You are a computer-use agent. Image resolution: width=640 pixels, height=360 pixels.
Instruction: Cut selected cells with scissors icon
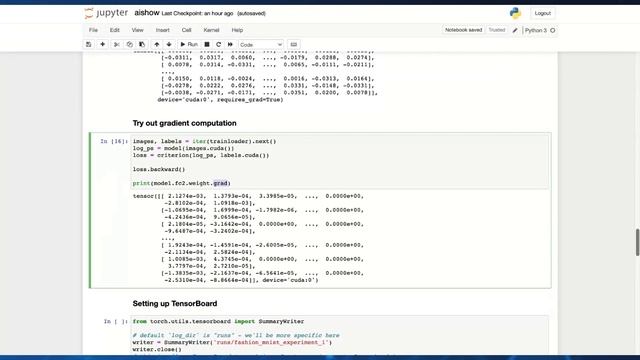pos(117,44)
